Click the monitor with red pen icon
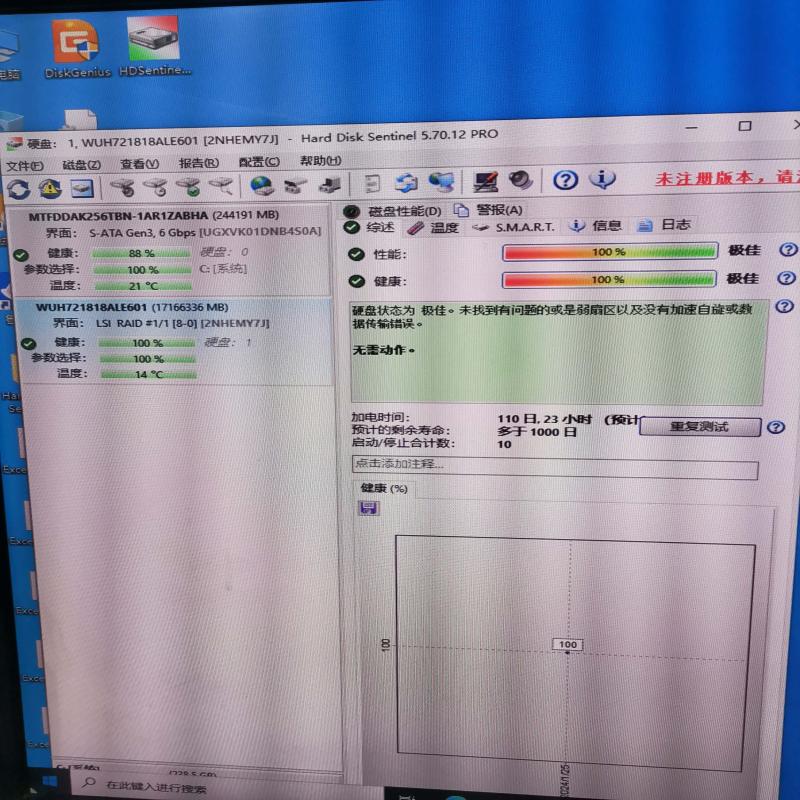Screen dimensions: 800x800 pyautogui.click(x=485, y=181)
